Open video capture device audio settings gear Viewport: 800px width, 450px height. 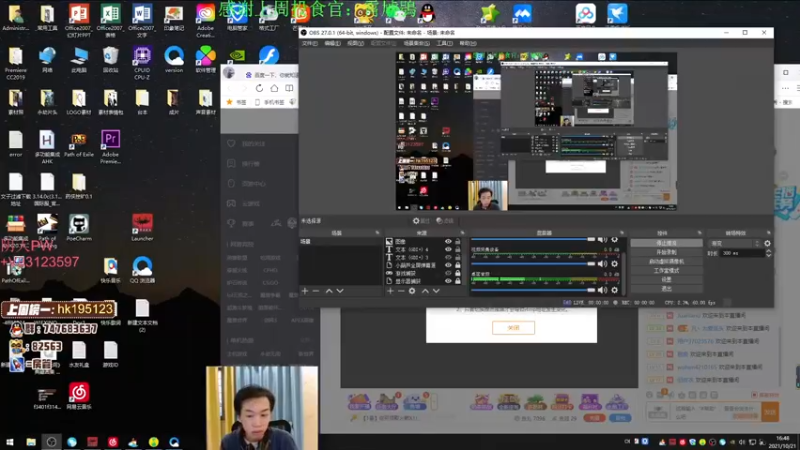click(x=615, y=264)
